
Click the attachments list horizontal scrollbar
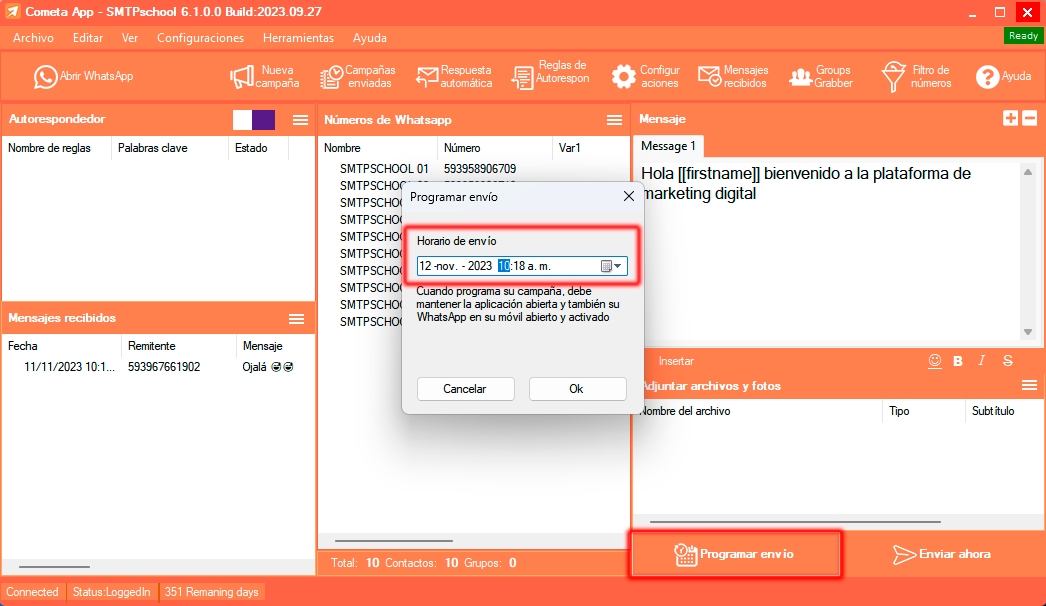pyautogui.click(x=795, y=522)
